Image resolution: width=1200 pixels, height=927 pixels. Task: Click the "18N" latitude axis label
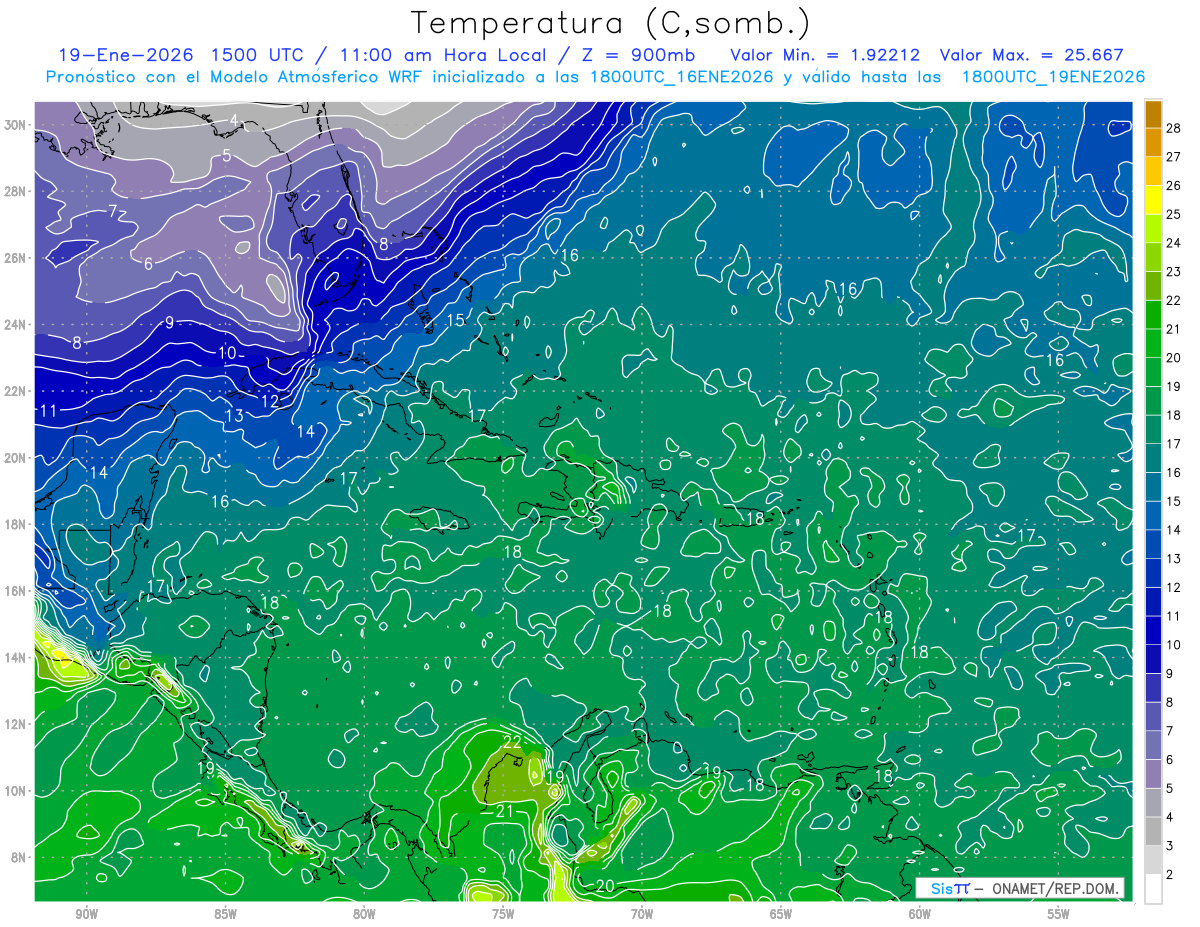point(16,524)
